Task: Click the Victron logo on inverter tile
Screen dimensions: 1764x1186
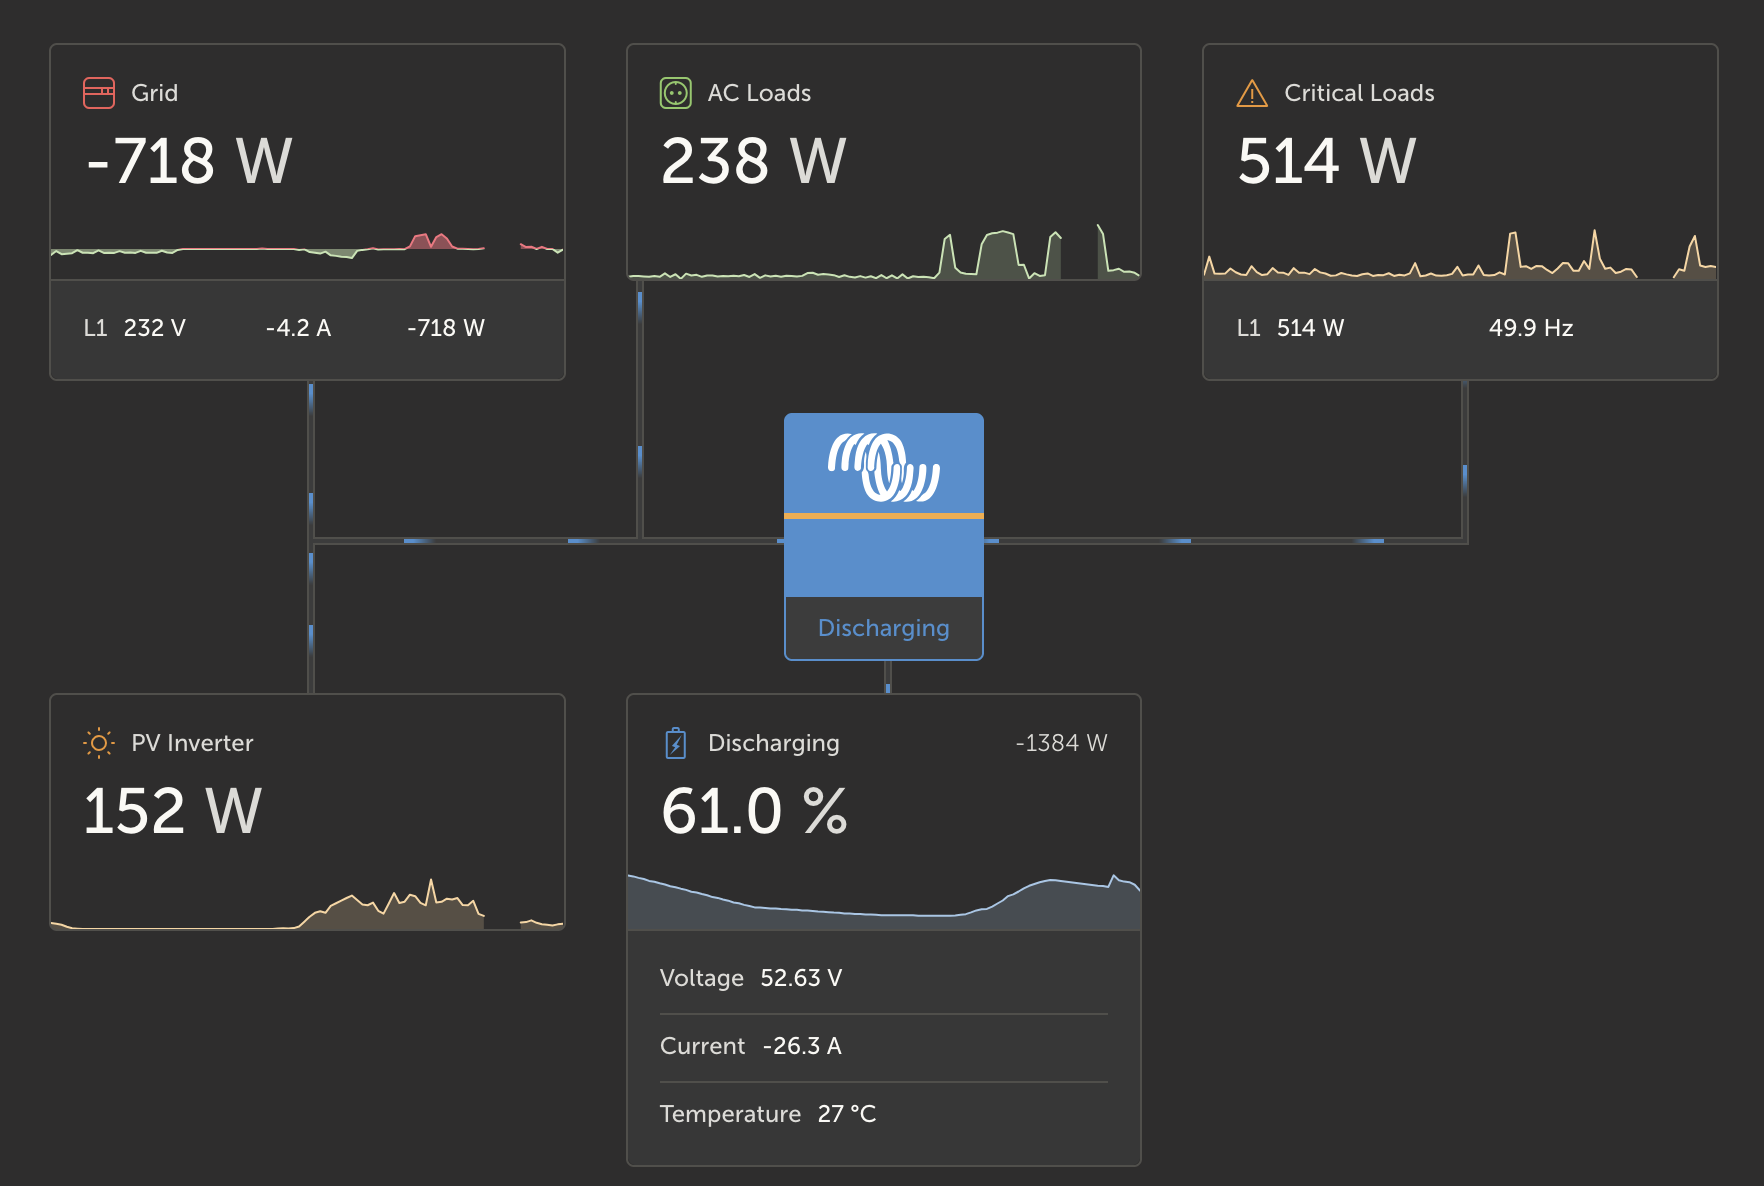Action: pyautogui.click(x=884, y=467)
